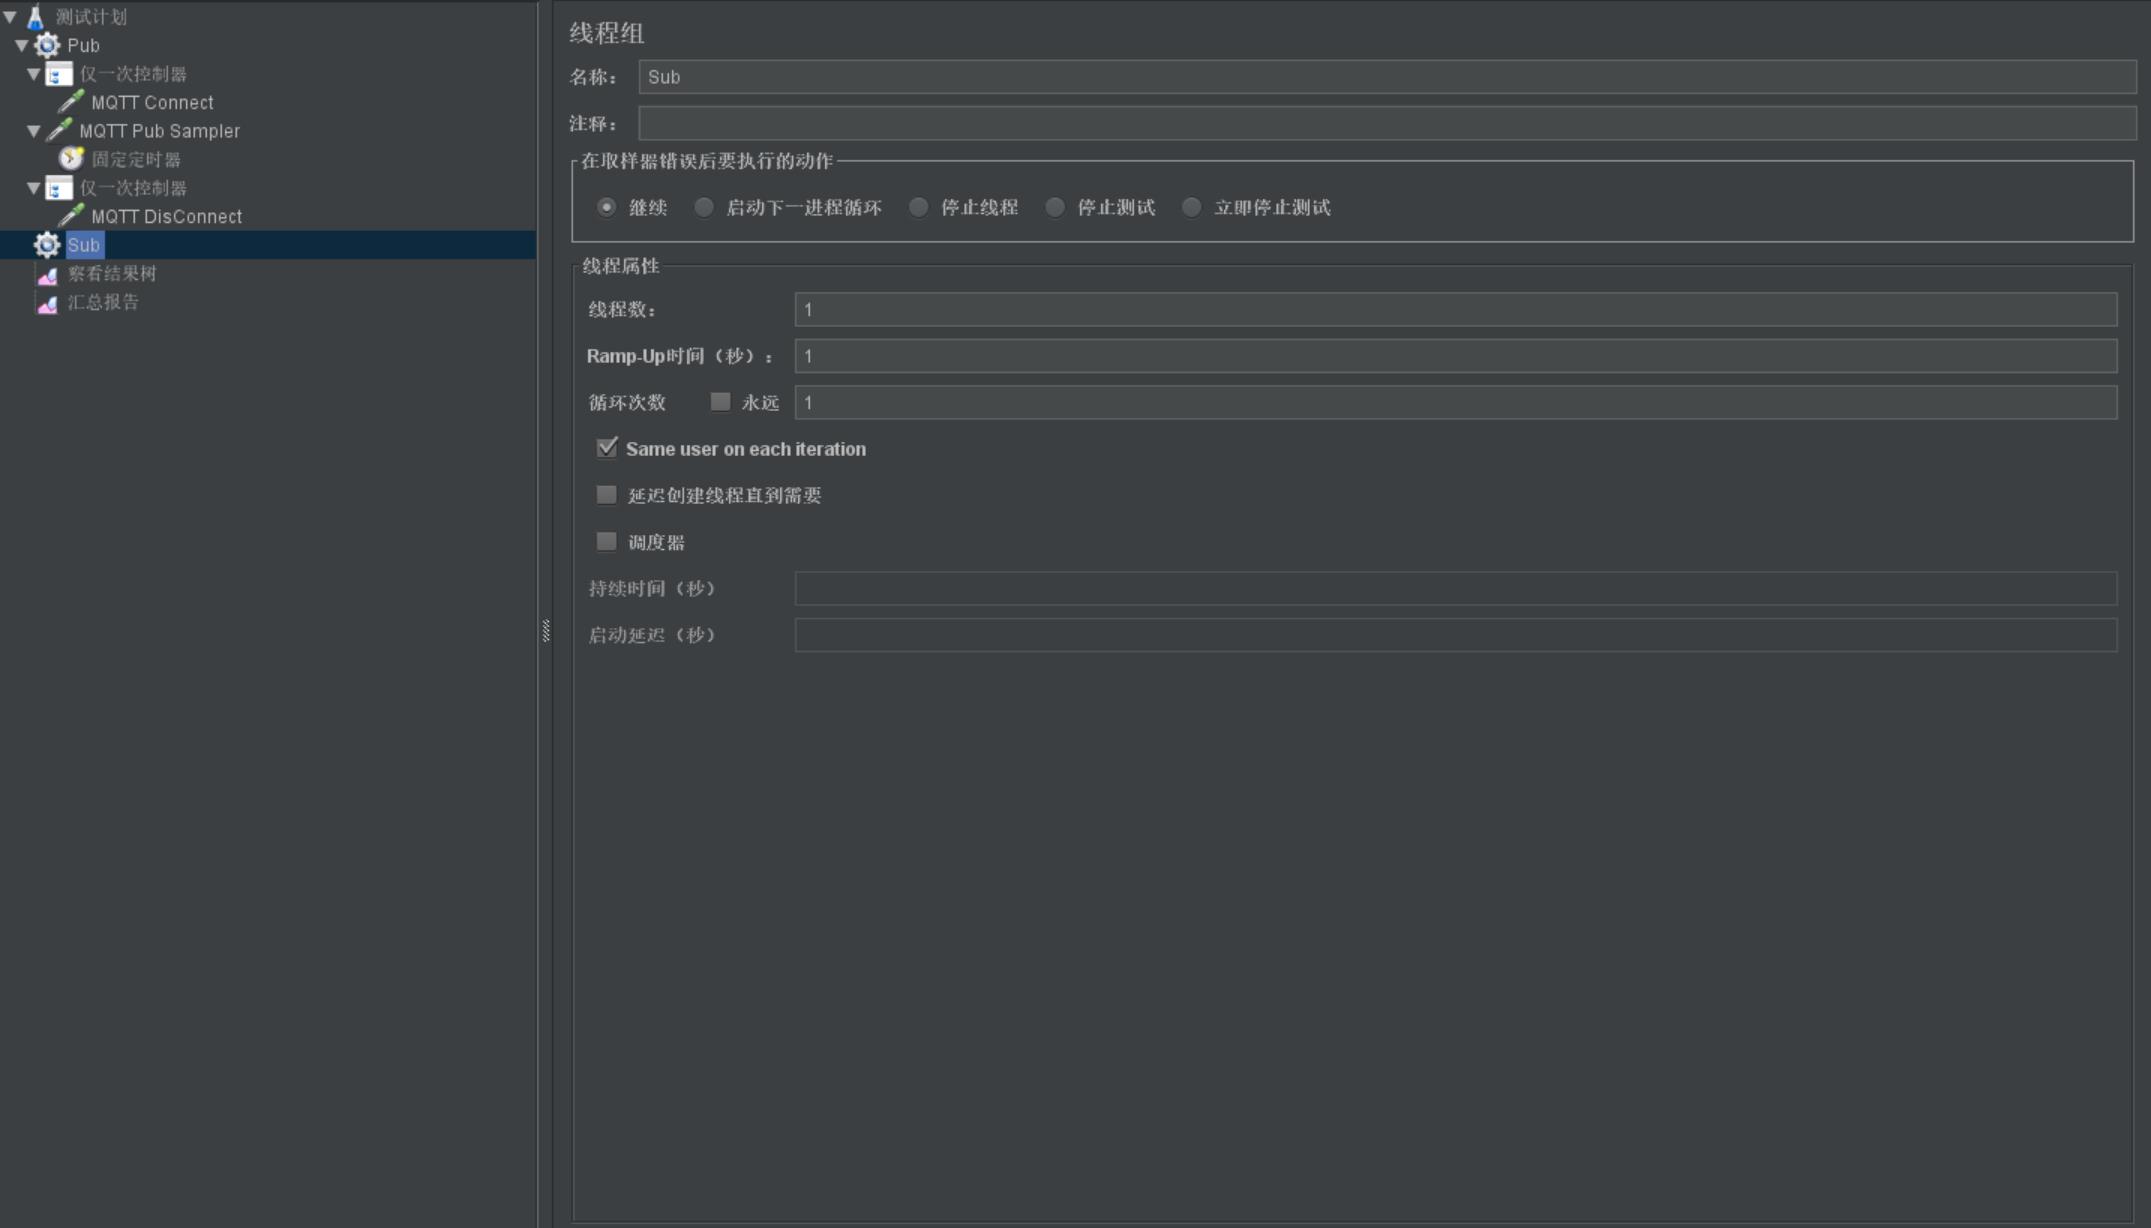Click the 线程组 panel heading
The height and width of the screenshot is (1228, 2151).
[x=607, y=33]
